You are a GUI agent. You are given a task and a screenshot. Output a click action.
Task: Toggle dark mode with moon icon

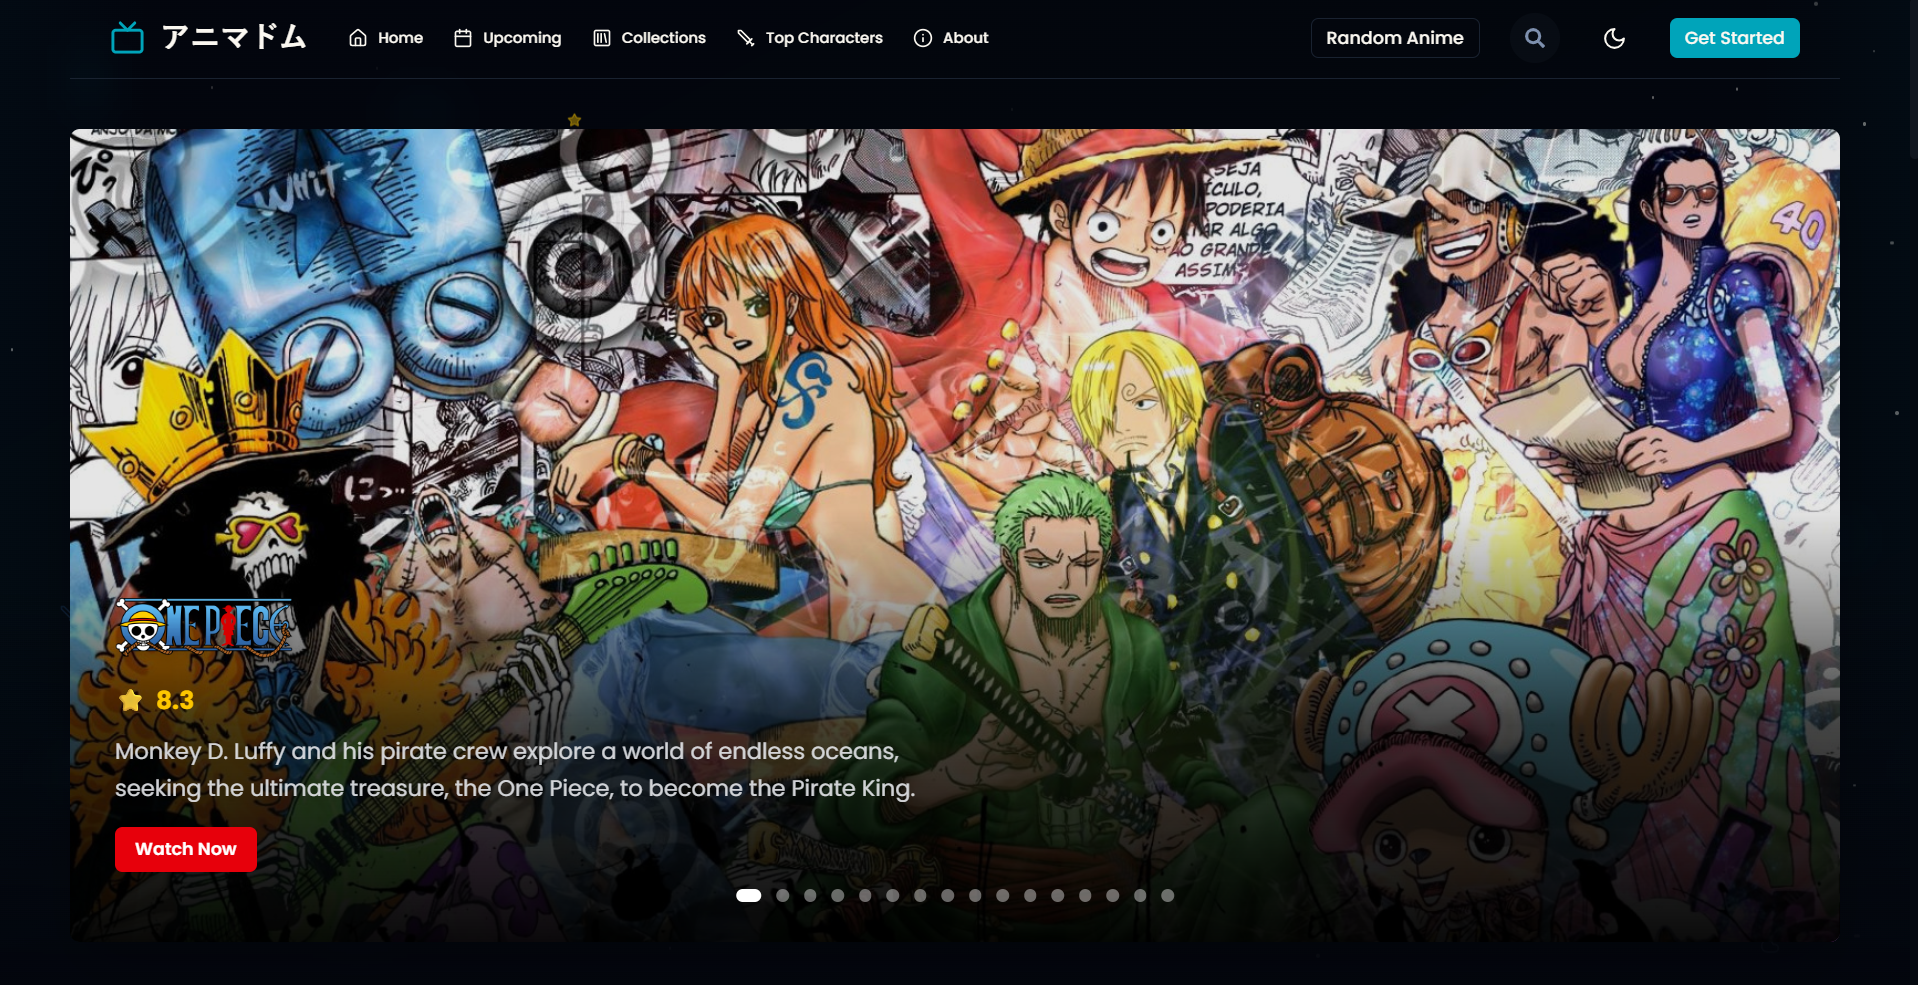pos(1614,38)
